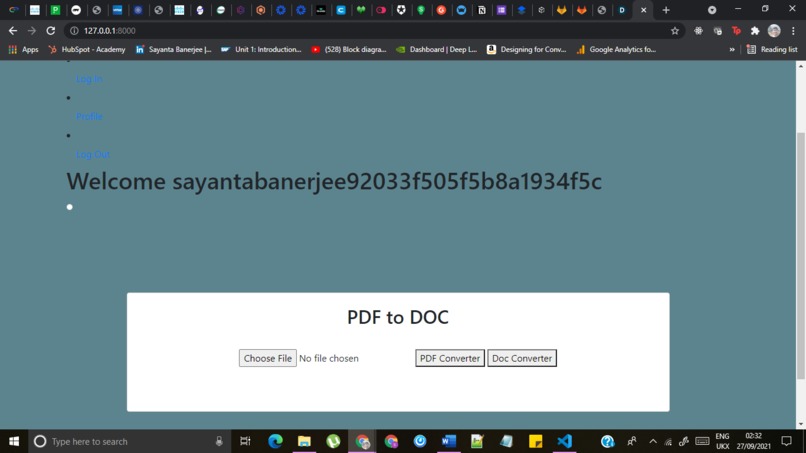The image size is (806, 453).
Task: Click the browser Forward arrow
Action: [x=32, y=31]
